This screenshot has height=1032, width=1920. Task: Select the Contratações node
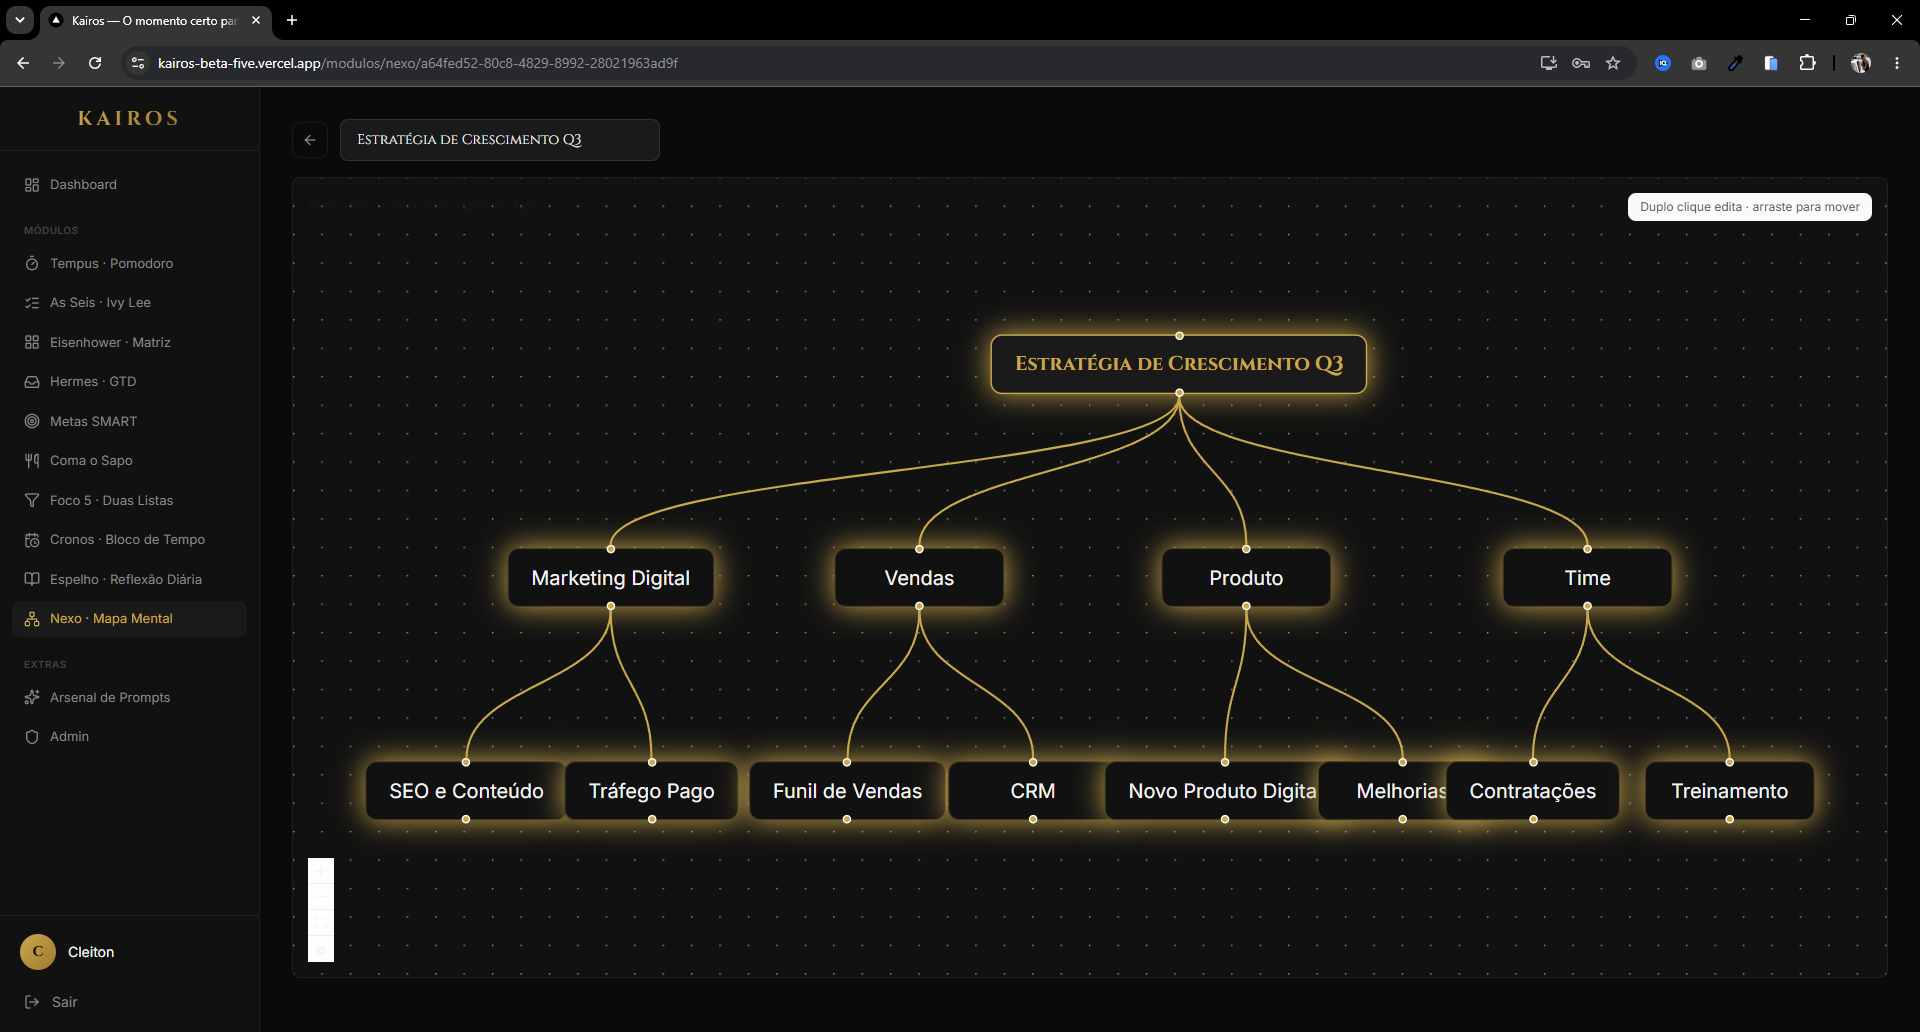point(1533,791)
